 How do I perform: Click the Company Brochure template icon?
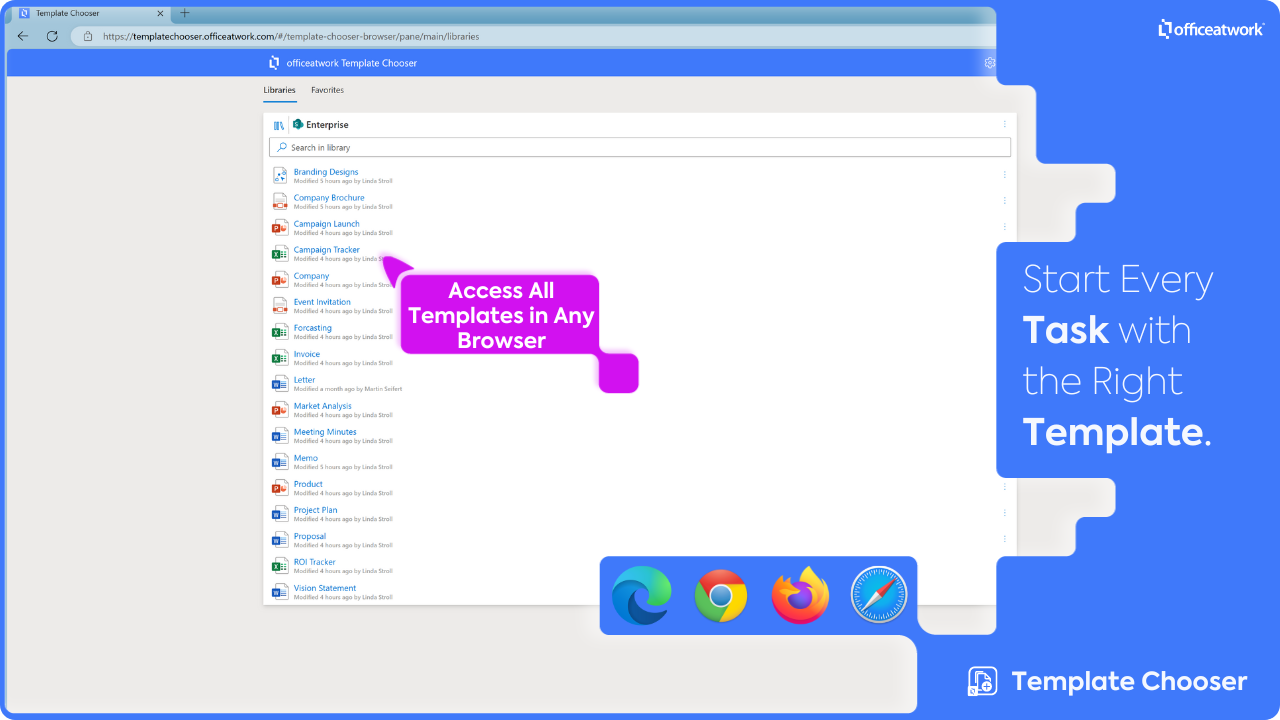pyautogui.click(x=280, y=201)
